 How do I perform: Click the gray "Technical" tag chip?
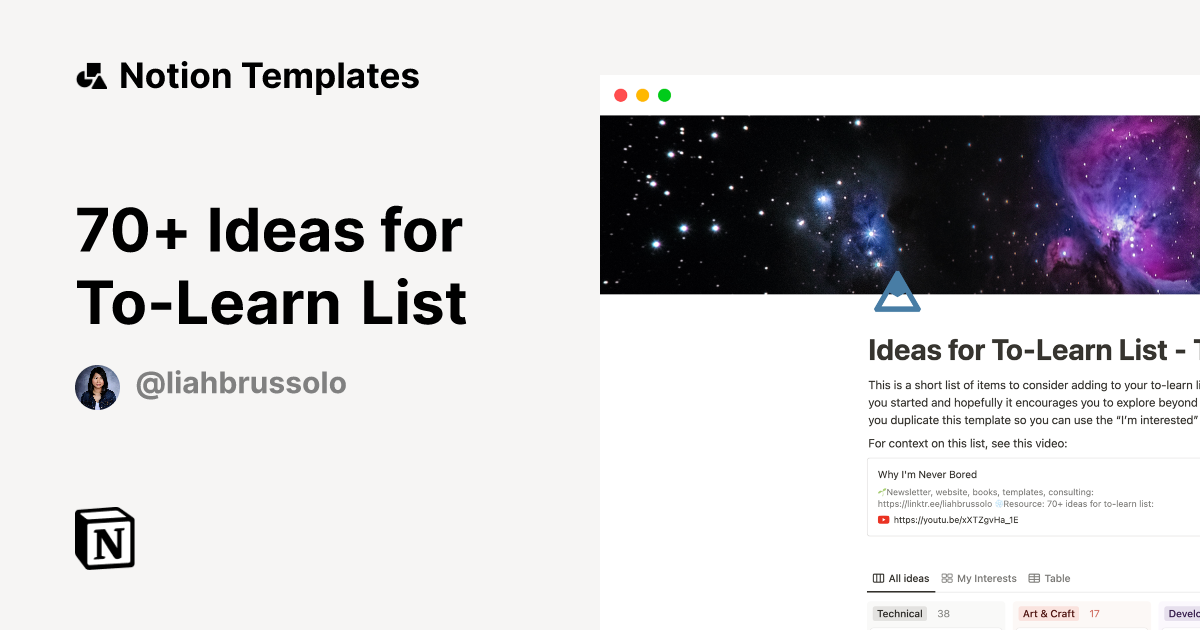(900, 613)
